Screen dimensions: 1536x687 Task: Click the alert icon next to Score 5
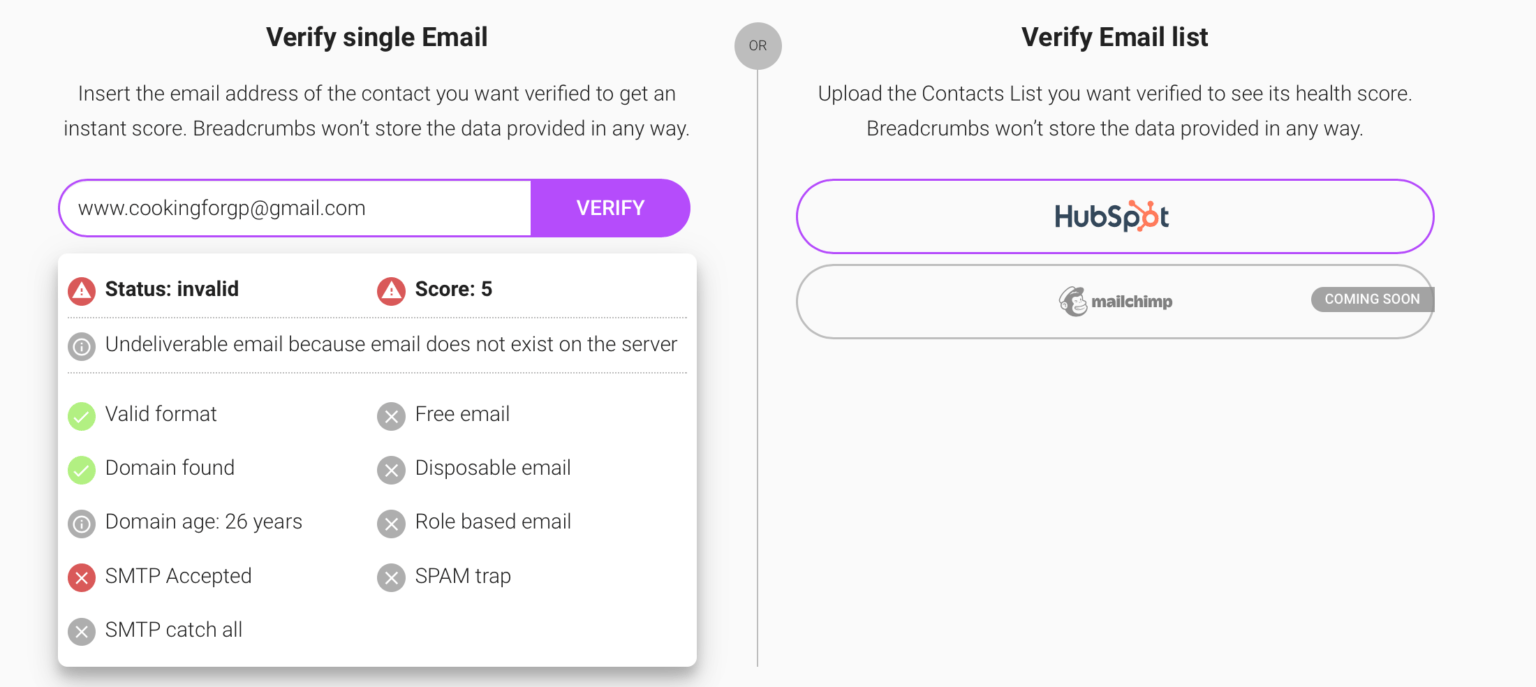391,291
